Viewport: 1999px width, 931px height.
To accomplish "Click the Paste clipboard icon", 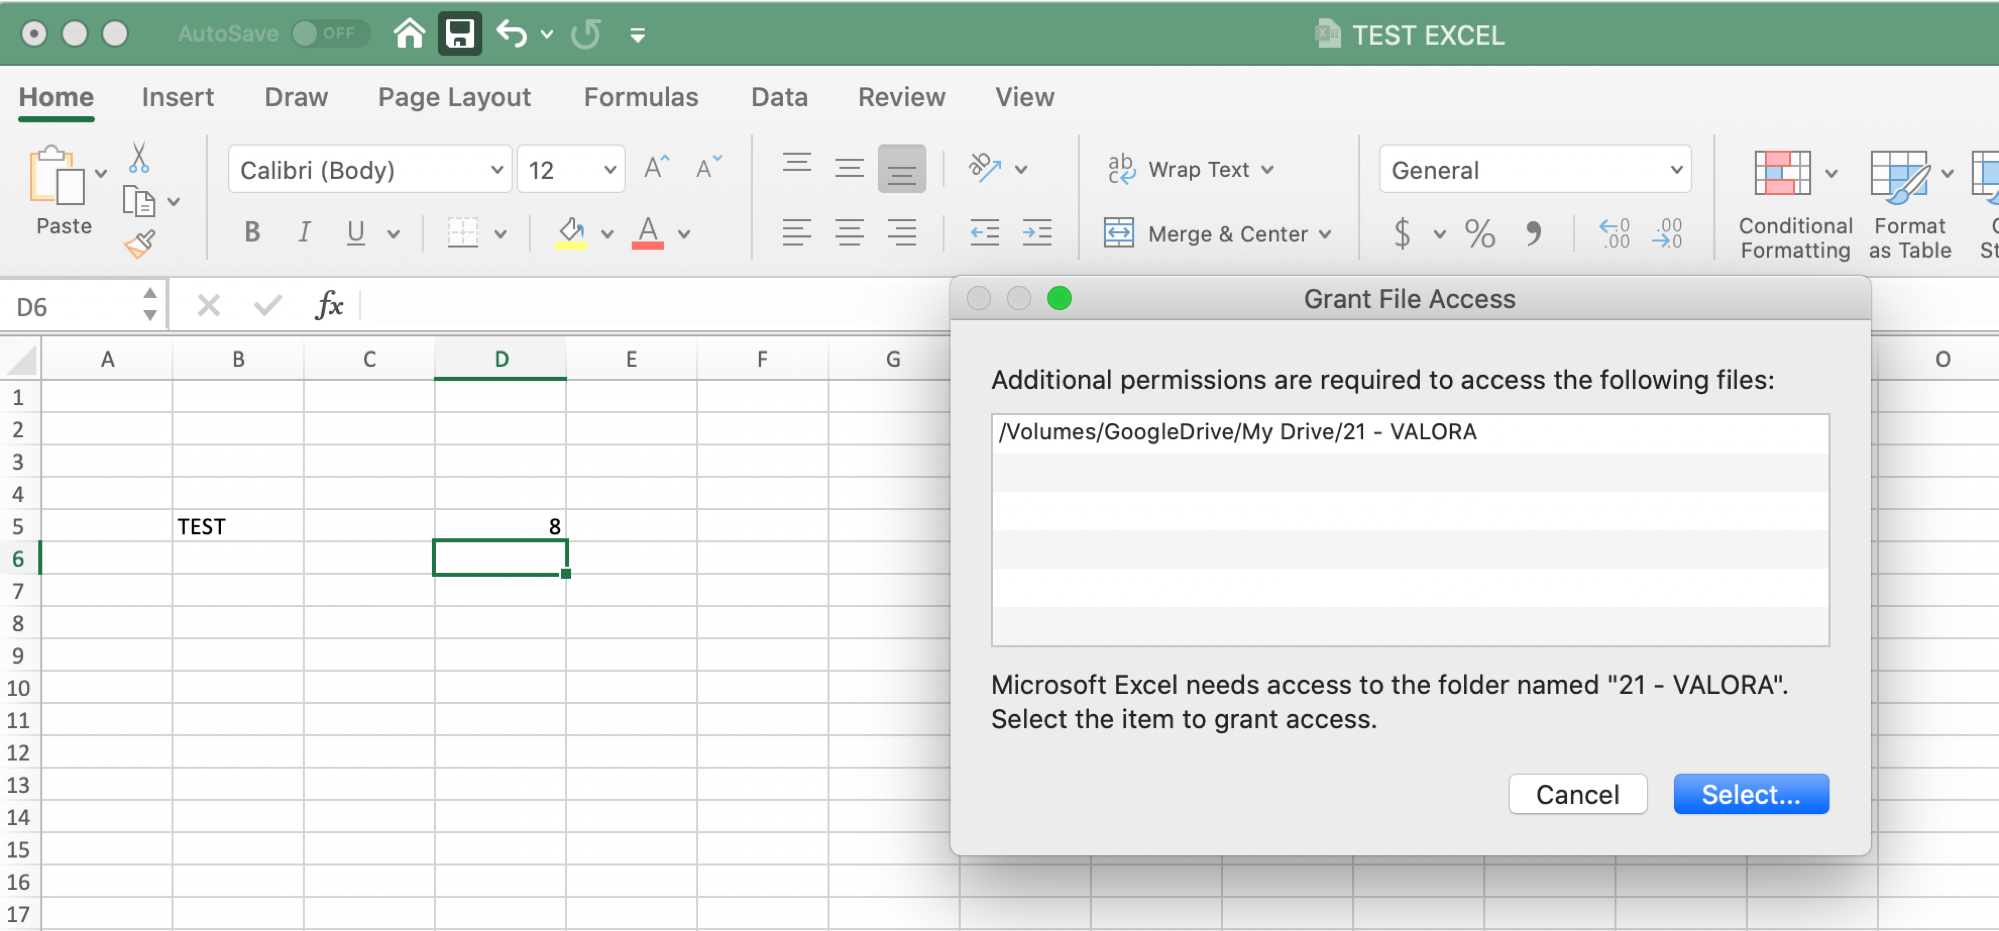I will (57, 177).
